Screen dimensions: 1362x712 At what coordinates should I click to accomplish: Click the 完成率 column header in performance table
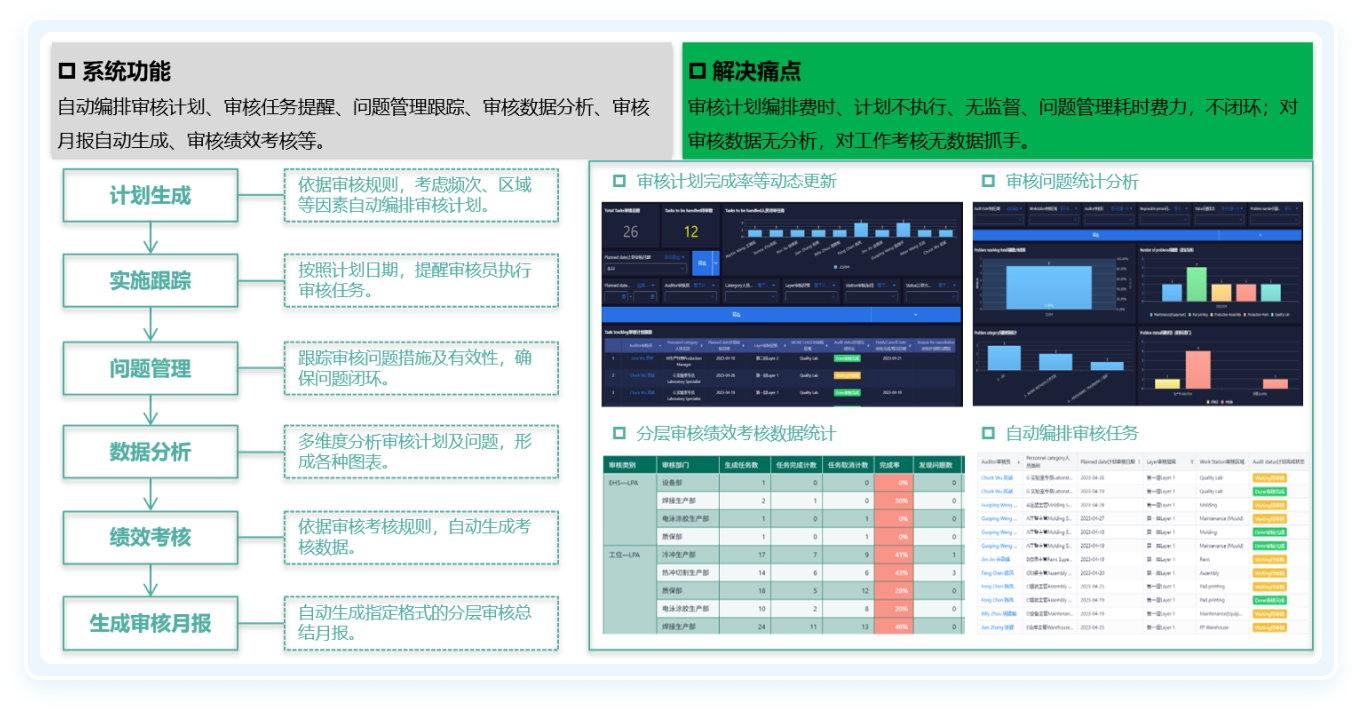pos(892,464)
